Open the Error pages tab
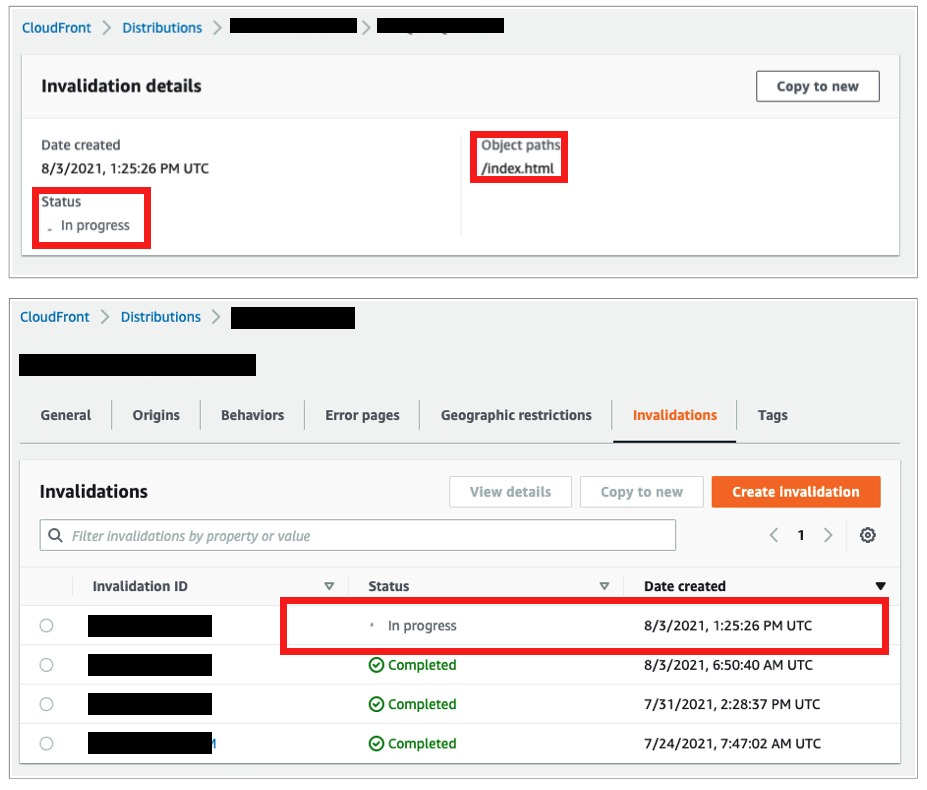 pyautogui.click(x=362, y=415)
